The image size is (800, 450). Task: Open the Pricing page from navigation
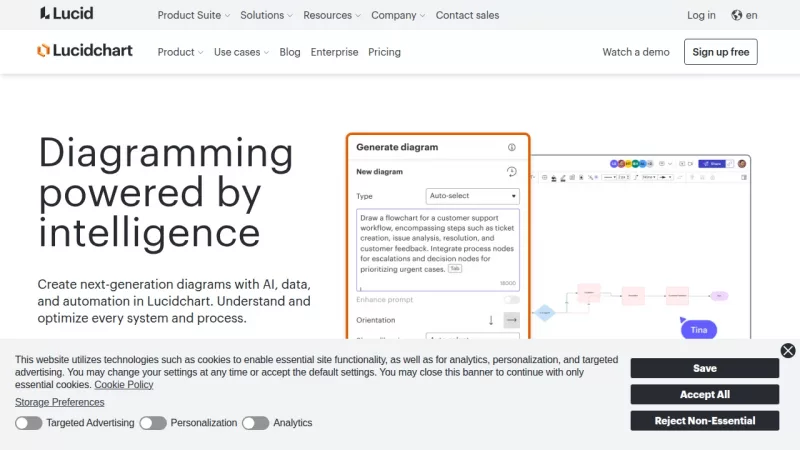pyautogui.click(x=384, y=52)
